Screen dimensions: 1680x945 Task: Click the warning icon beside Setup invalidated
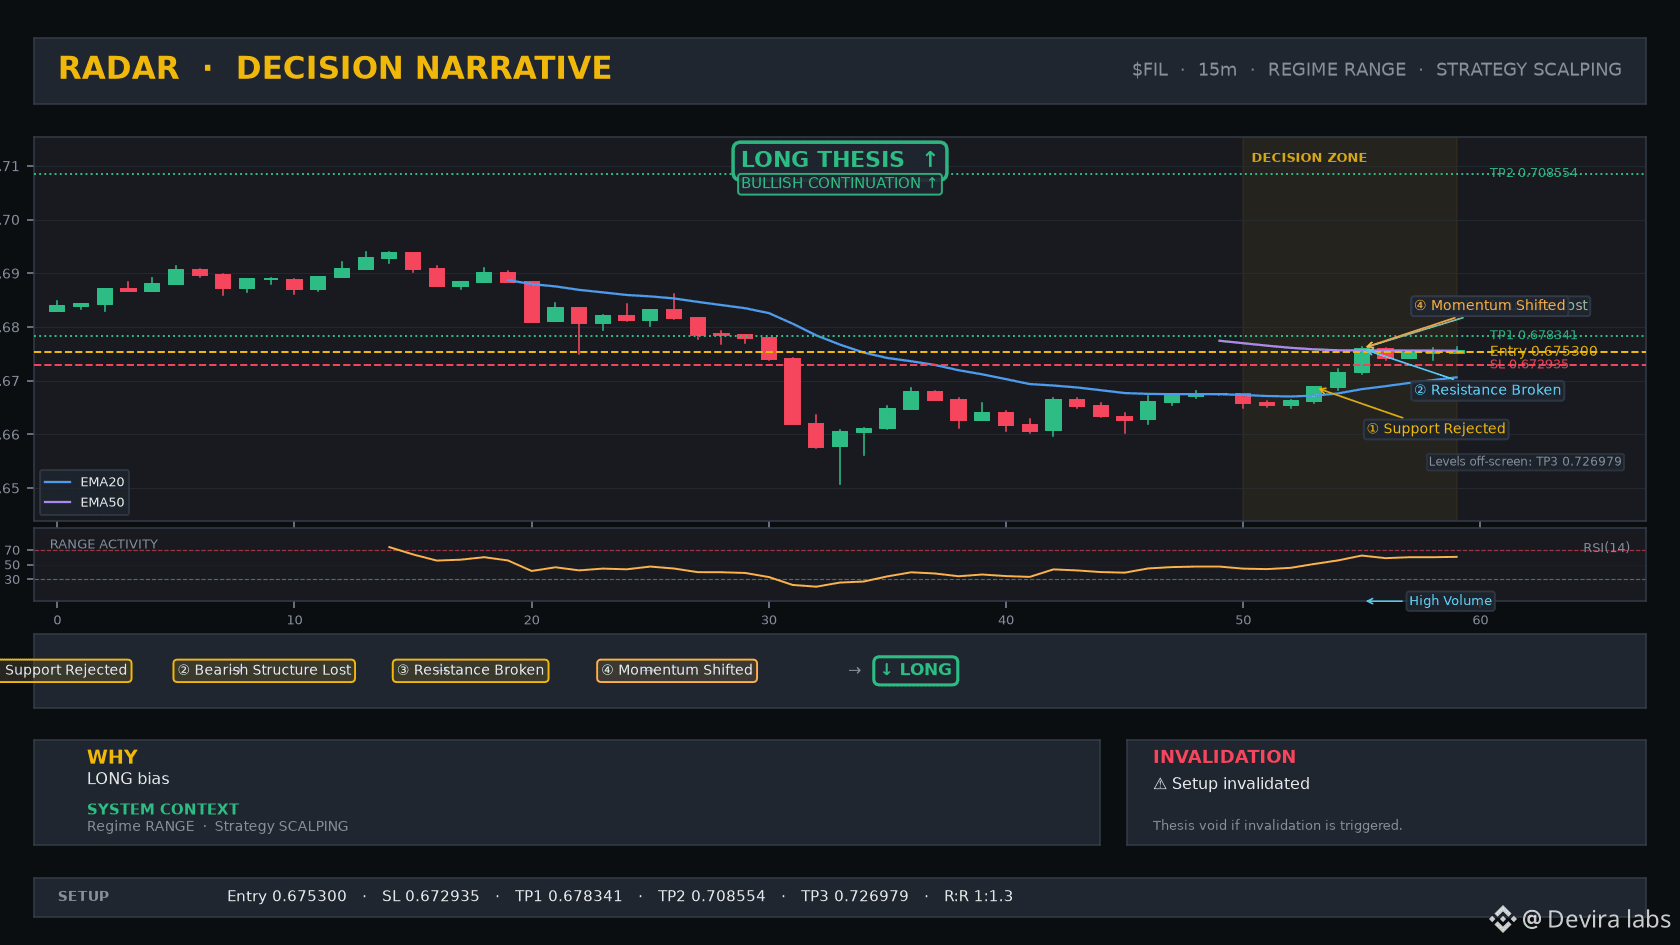tap(1160, 784)
